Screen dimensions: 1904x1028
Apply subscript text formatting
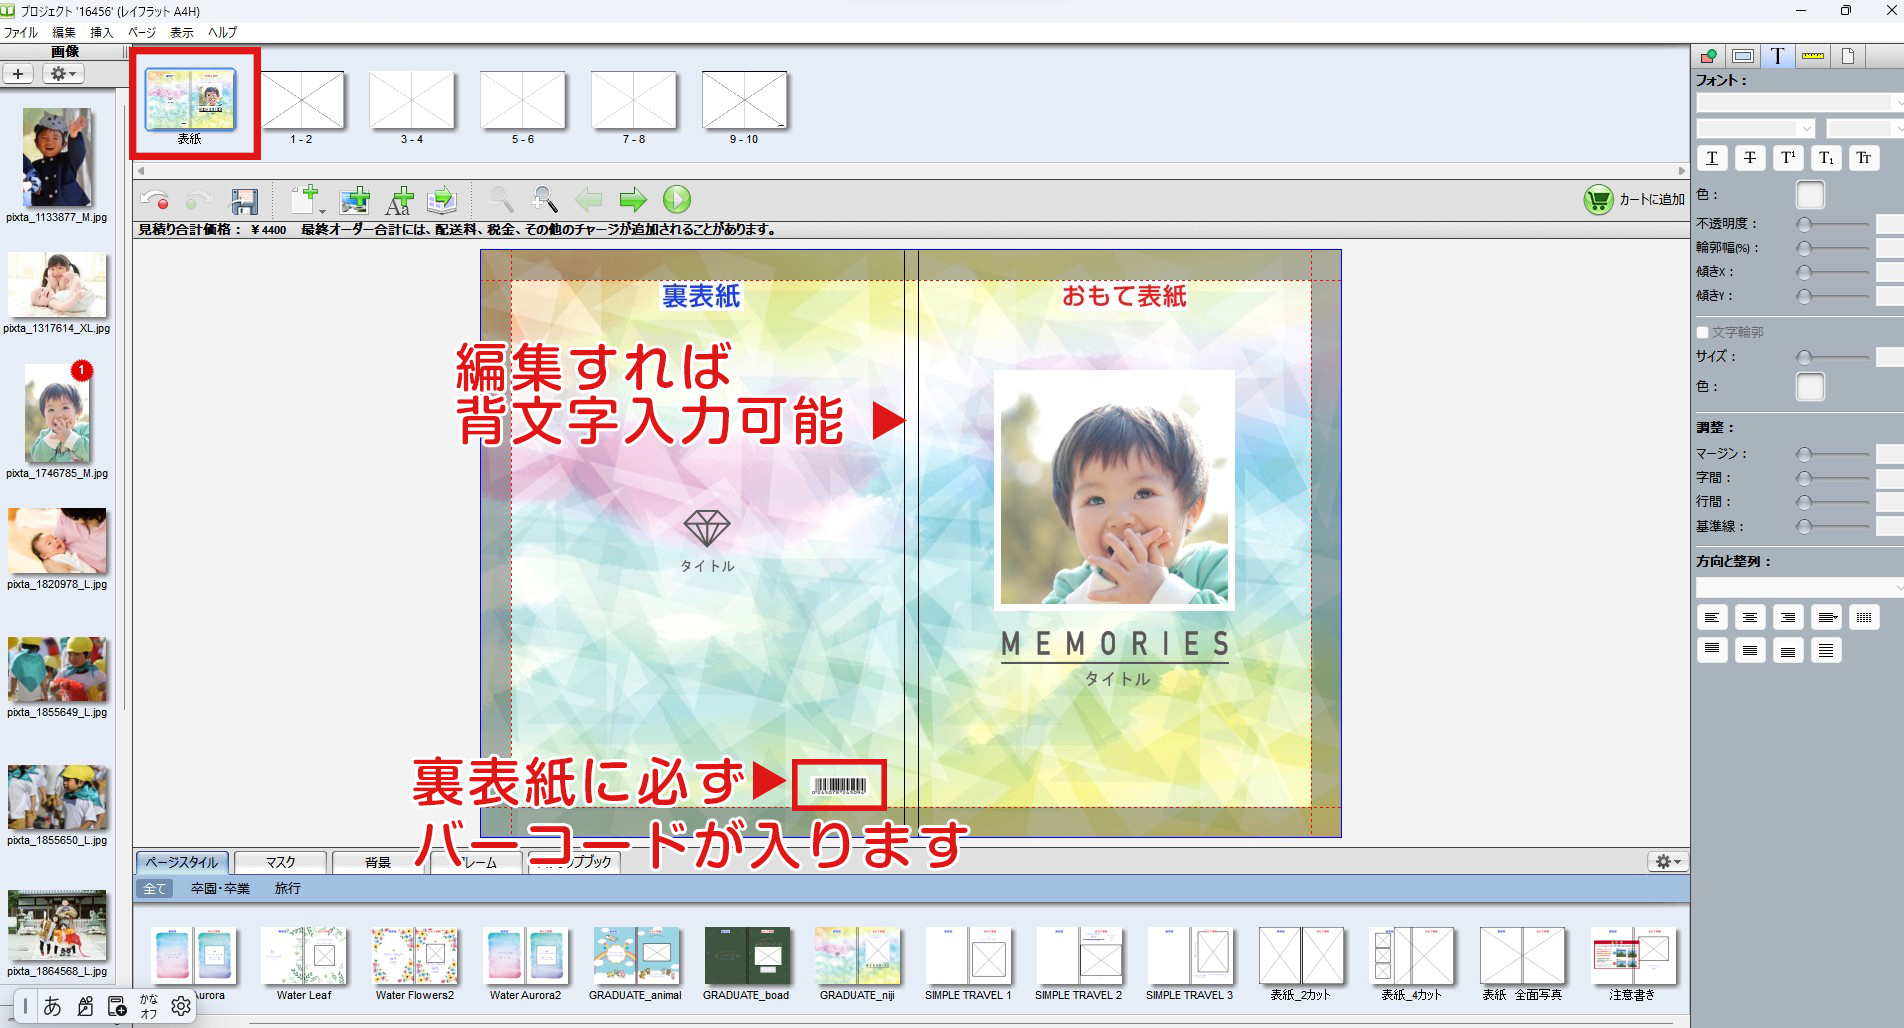coord(1826,158)
